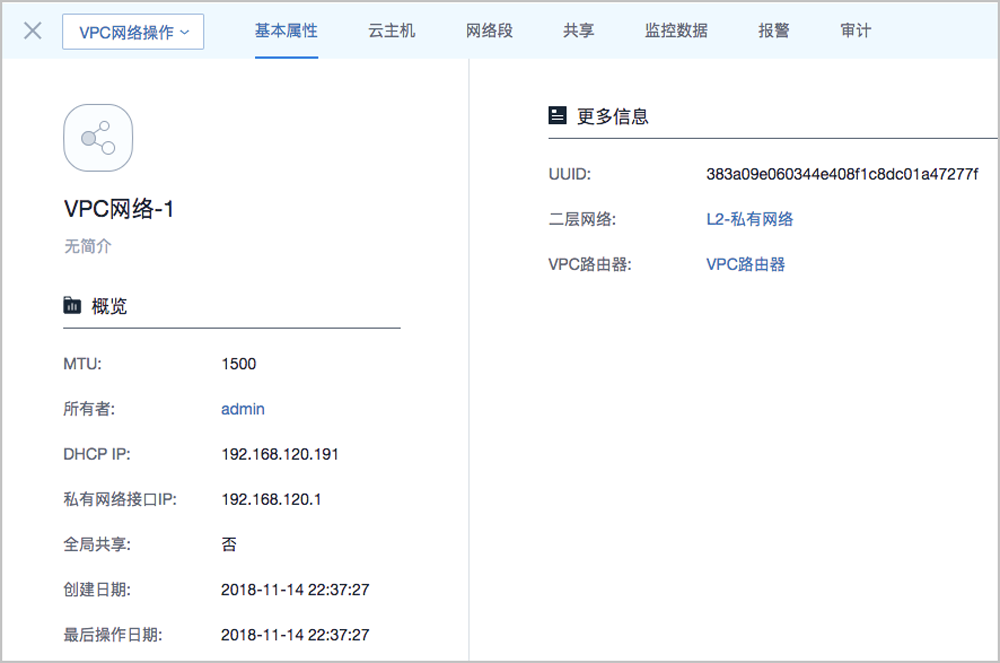Go to the 共享 tab
The width and height of the screenshot is (1000, 663).
point(578,31)
